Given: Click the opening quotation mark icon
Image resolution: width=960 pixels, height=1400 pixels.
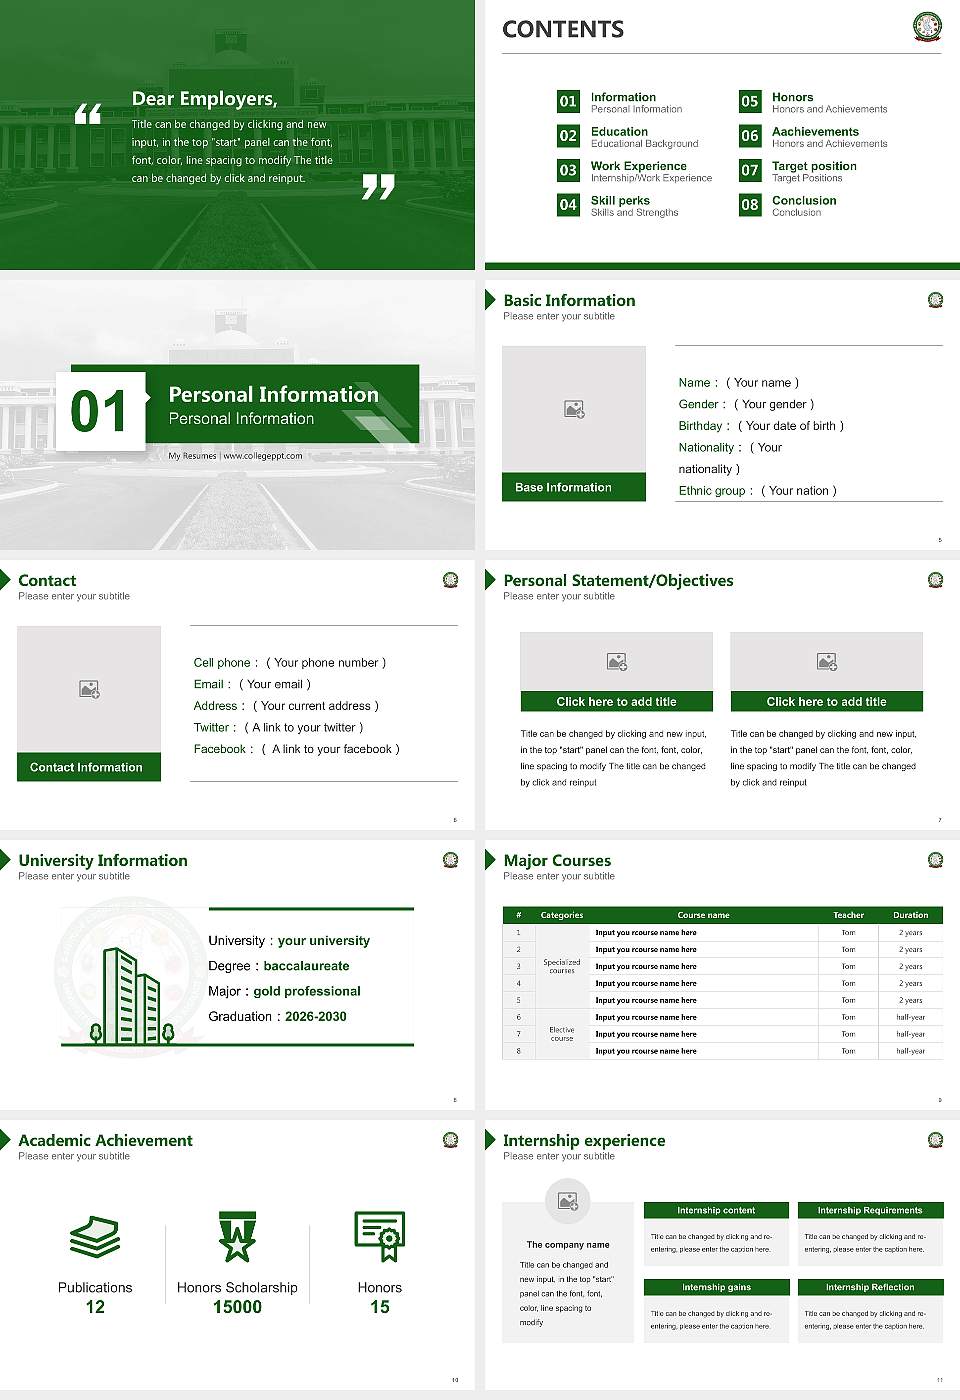Looking at the screenshot, I should point(88,114).
